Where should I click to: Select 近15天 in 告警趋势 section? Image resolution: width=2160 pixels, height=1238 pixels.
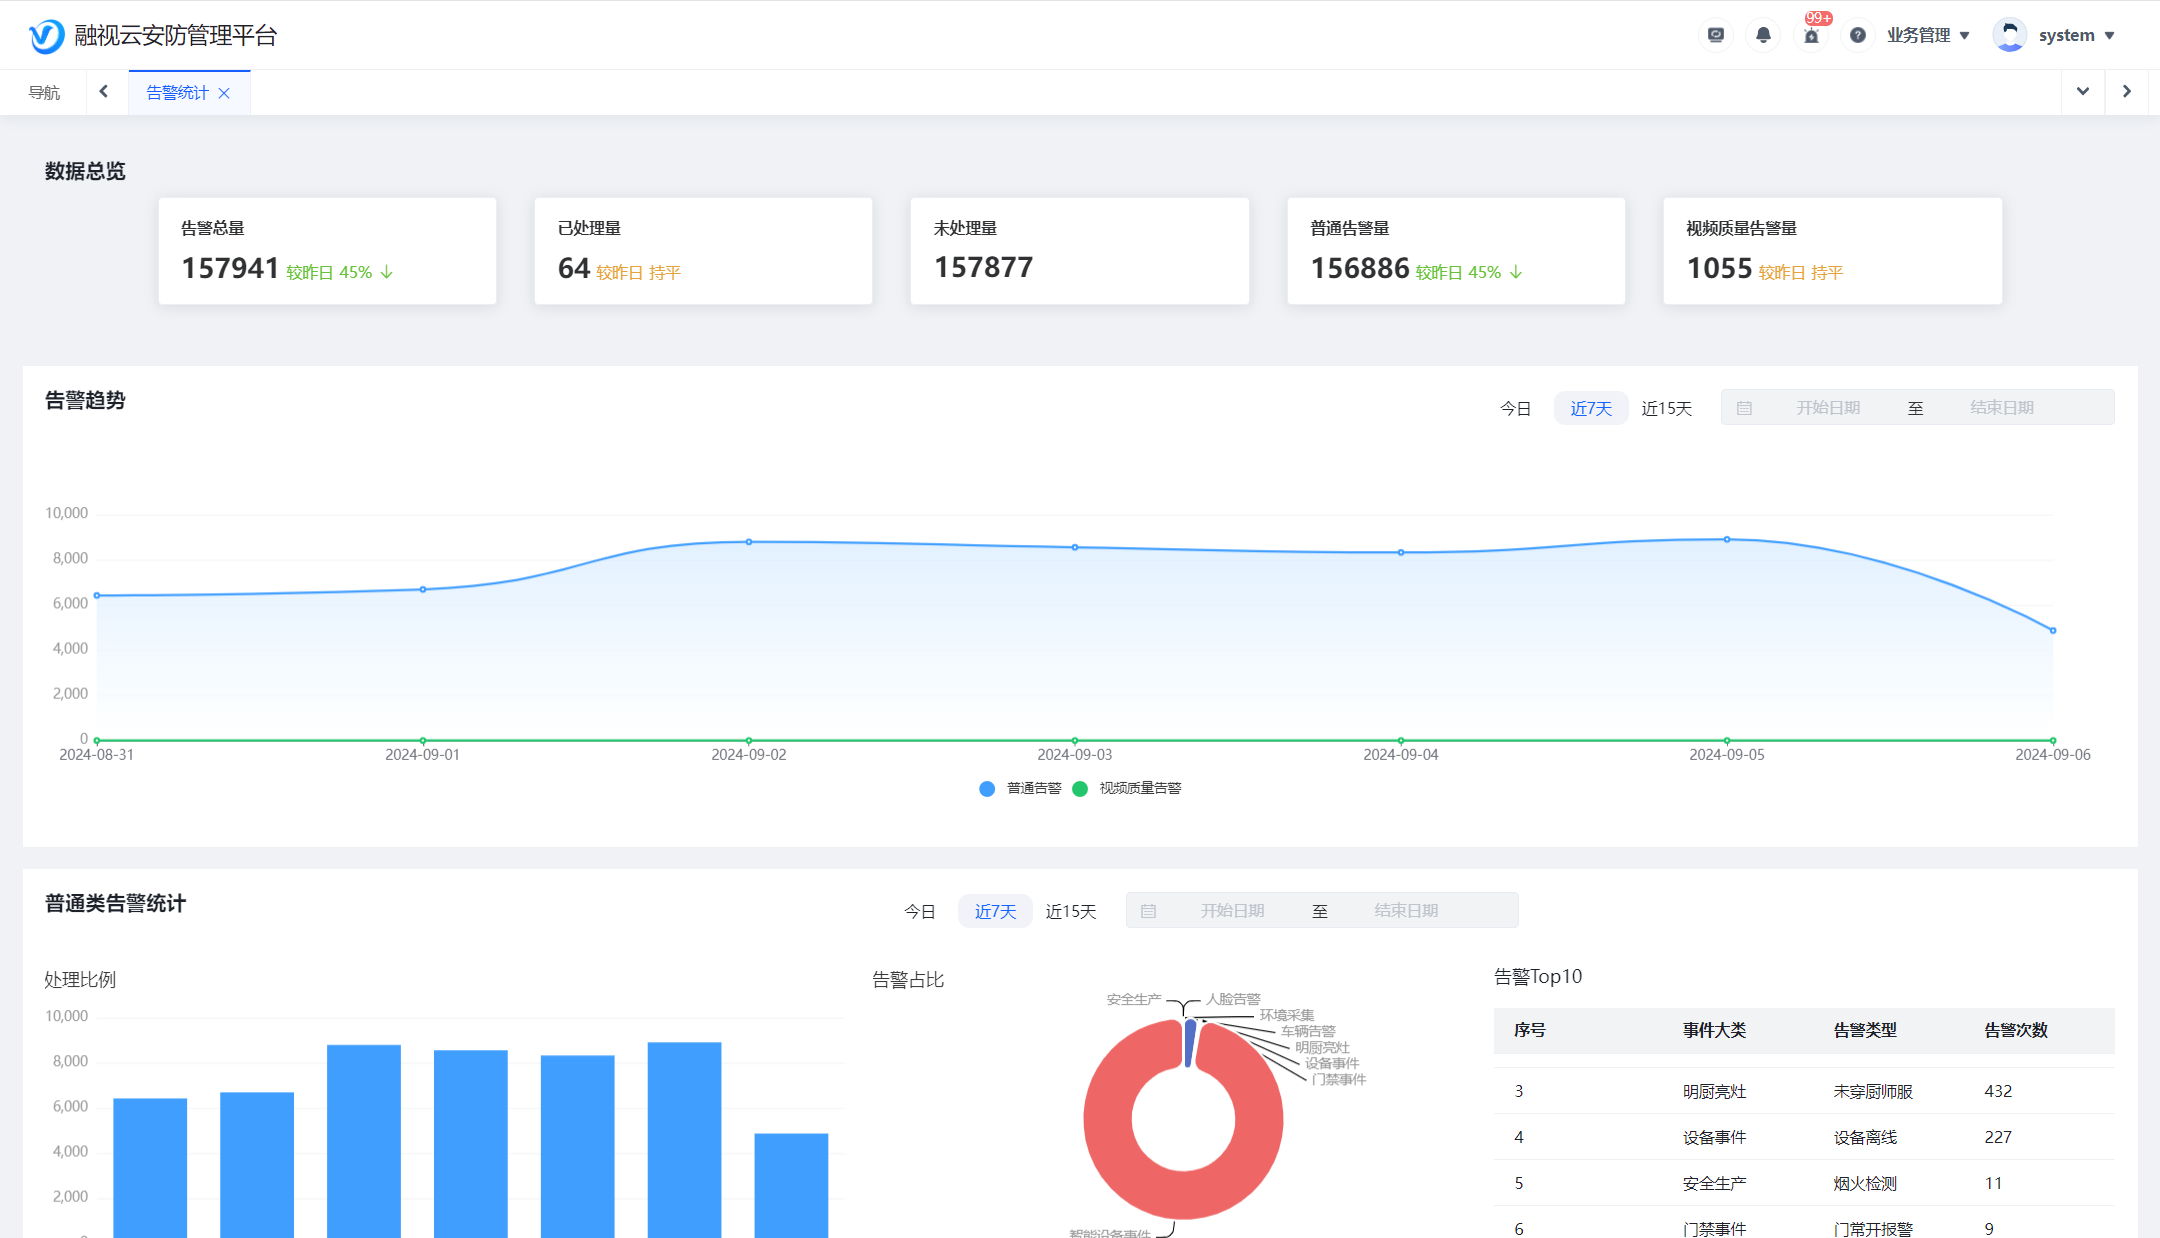(x=1666, y=408)
